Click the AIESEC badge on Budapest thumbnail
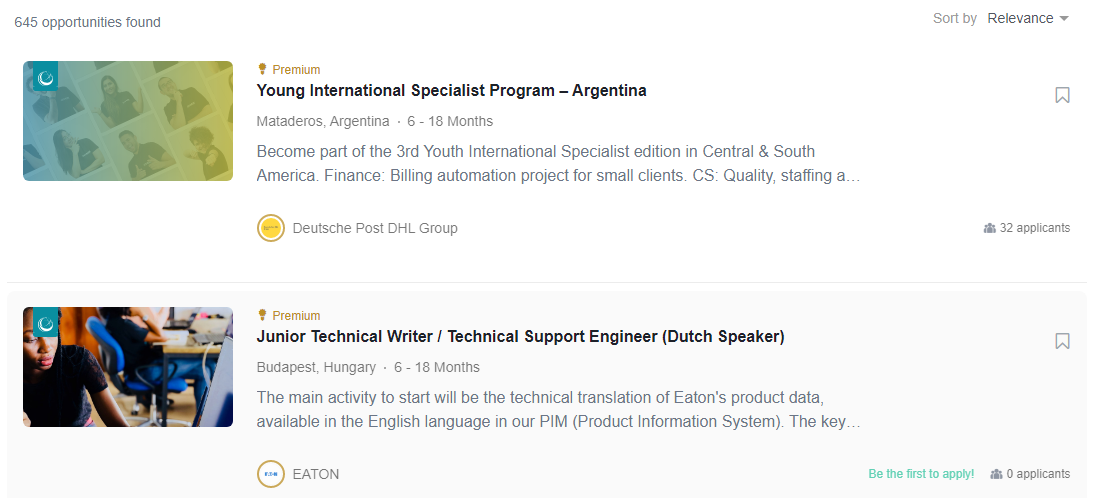 46,323
